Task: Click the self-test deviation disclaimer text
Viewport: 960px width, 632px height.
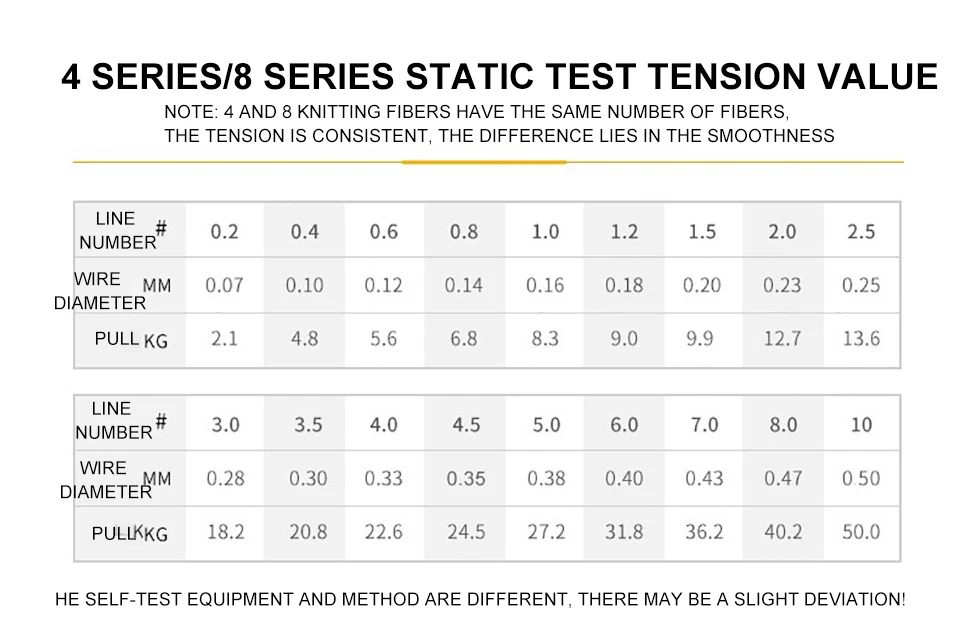Action: (480, 599)
